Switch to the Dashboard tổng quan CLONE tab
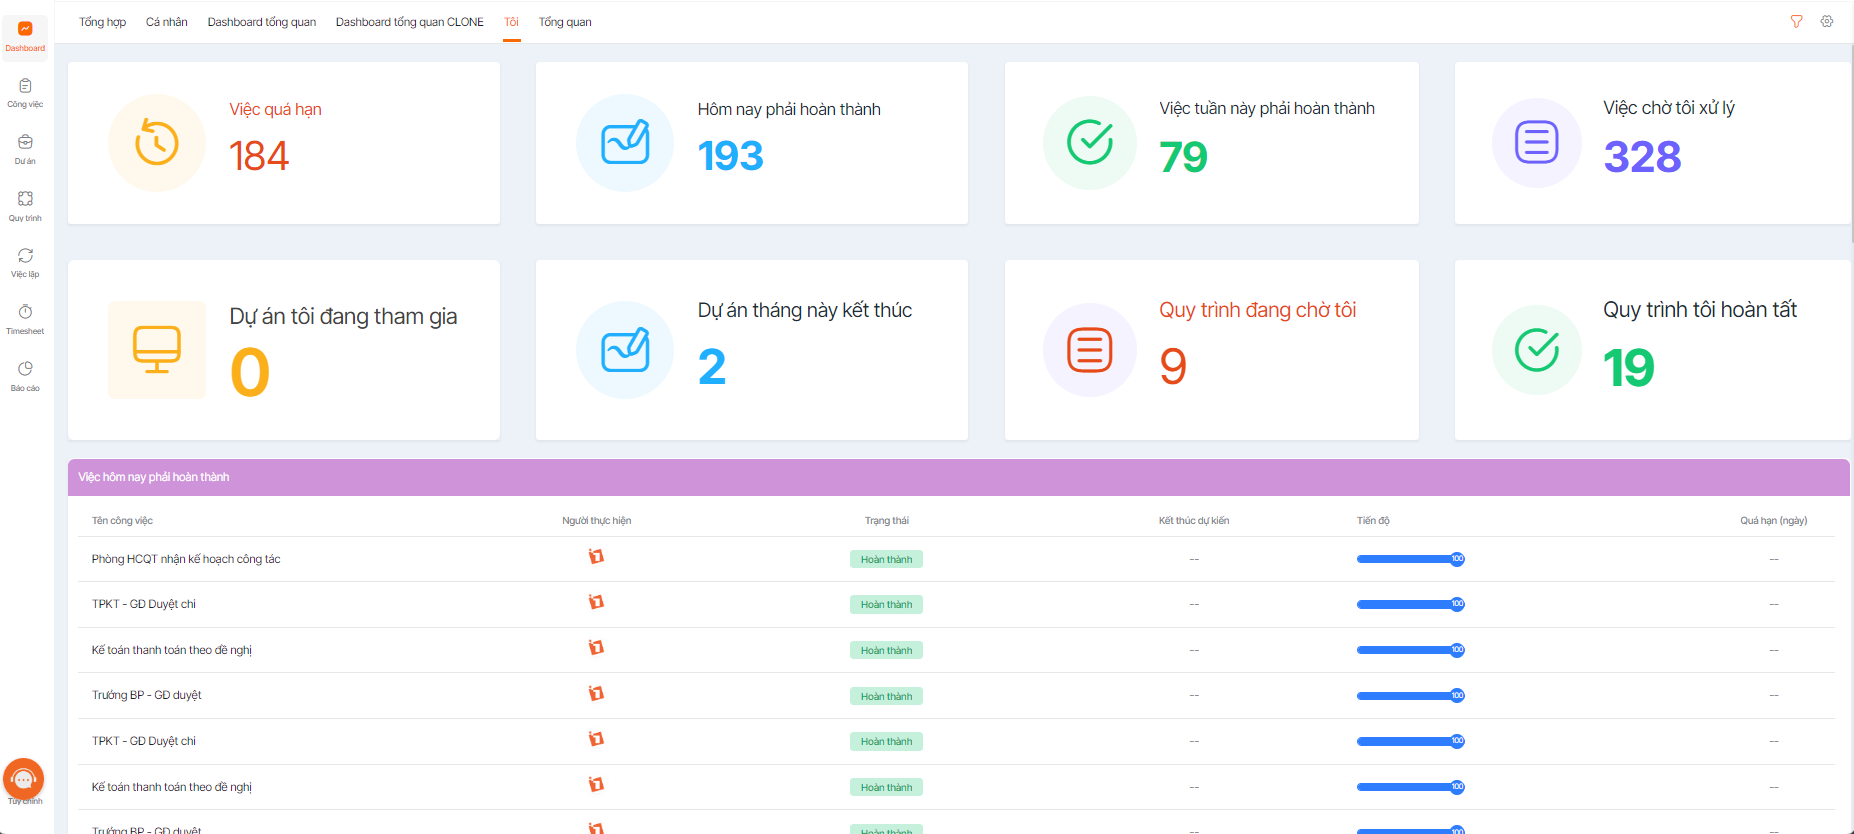 [x=409, y=22]
